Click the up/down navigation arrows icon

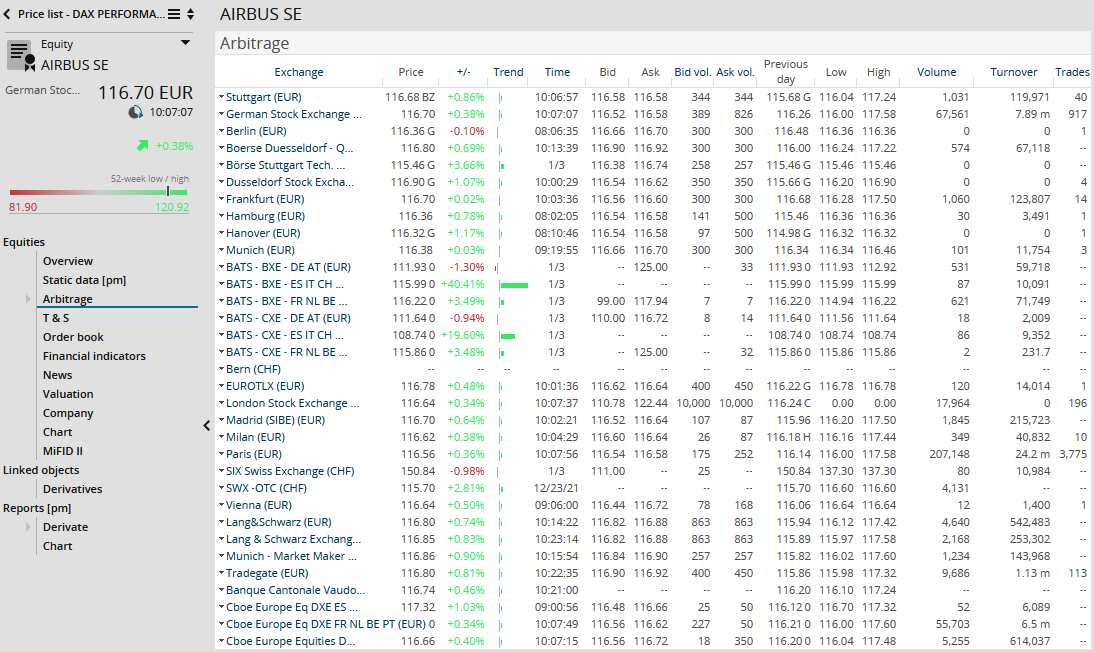coord(191,14)
